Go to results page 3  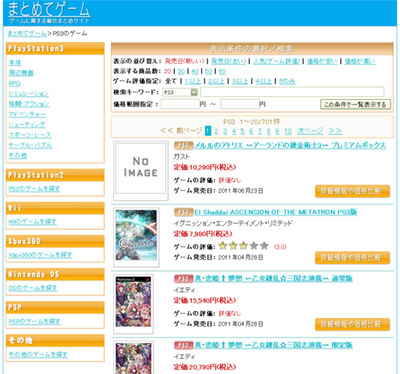[225, 131]
